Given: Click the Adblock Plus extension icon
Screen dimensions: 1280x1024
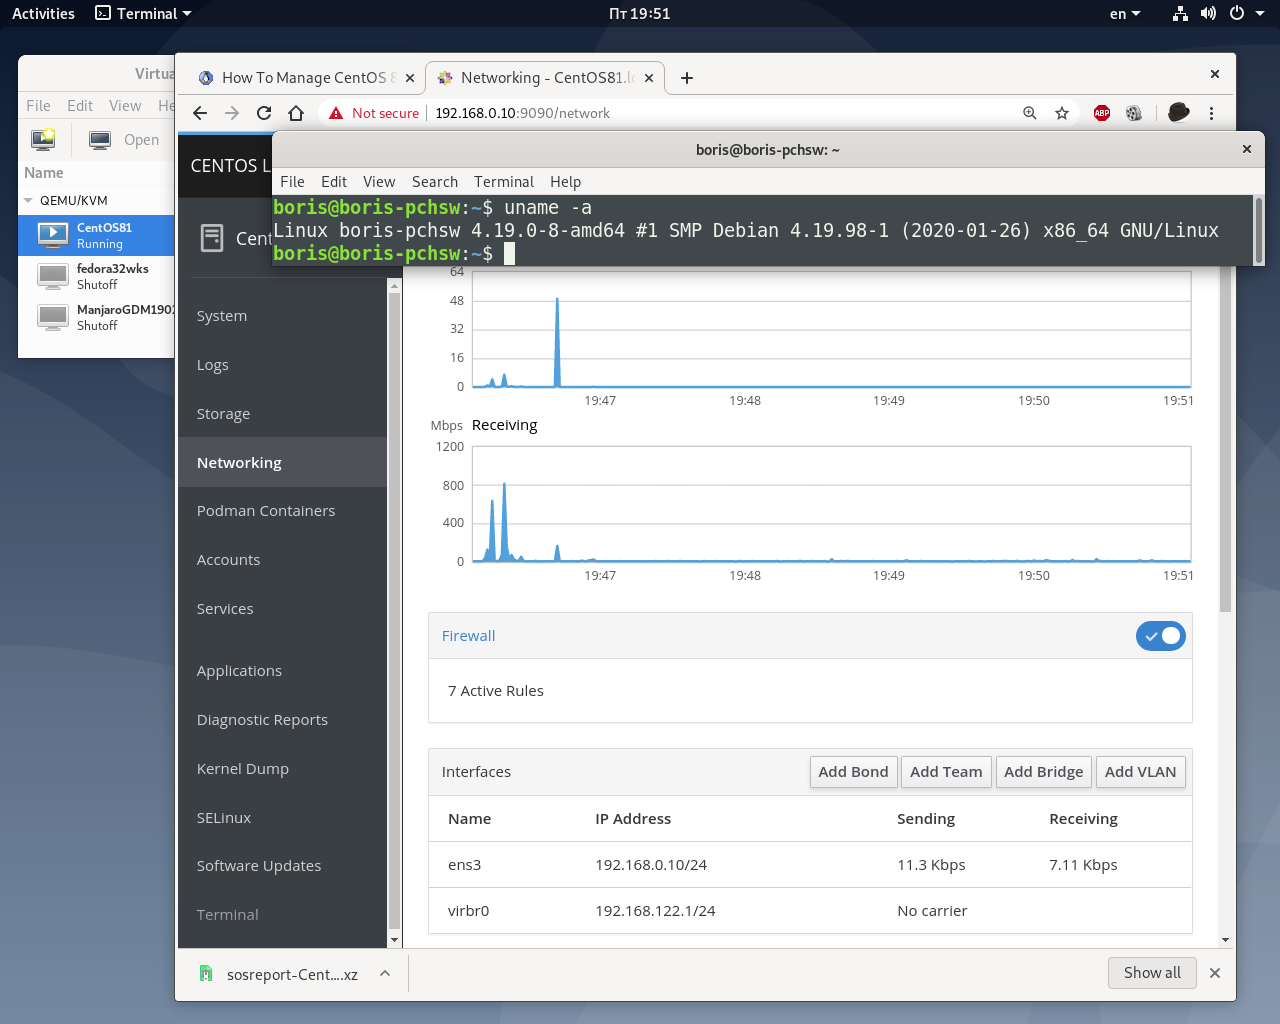Looking at the screenshot, I should [1101, 113].
